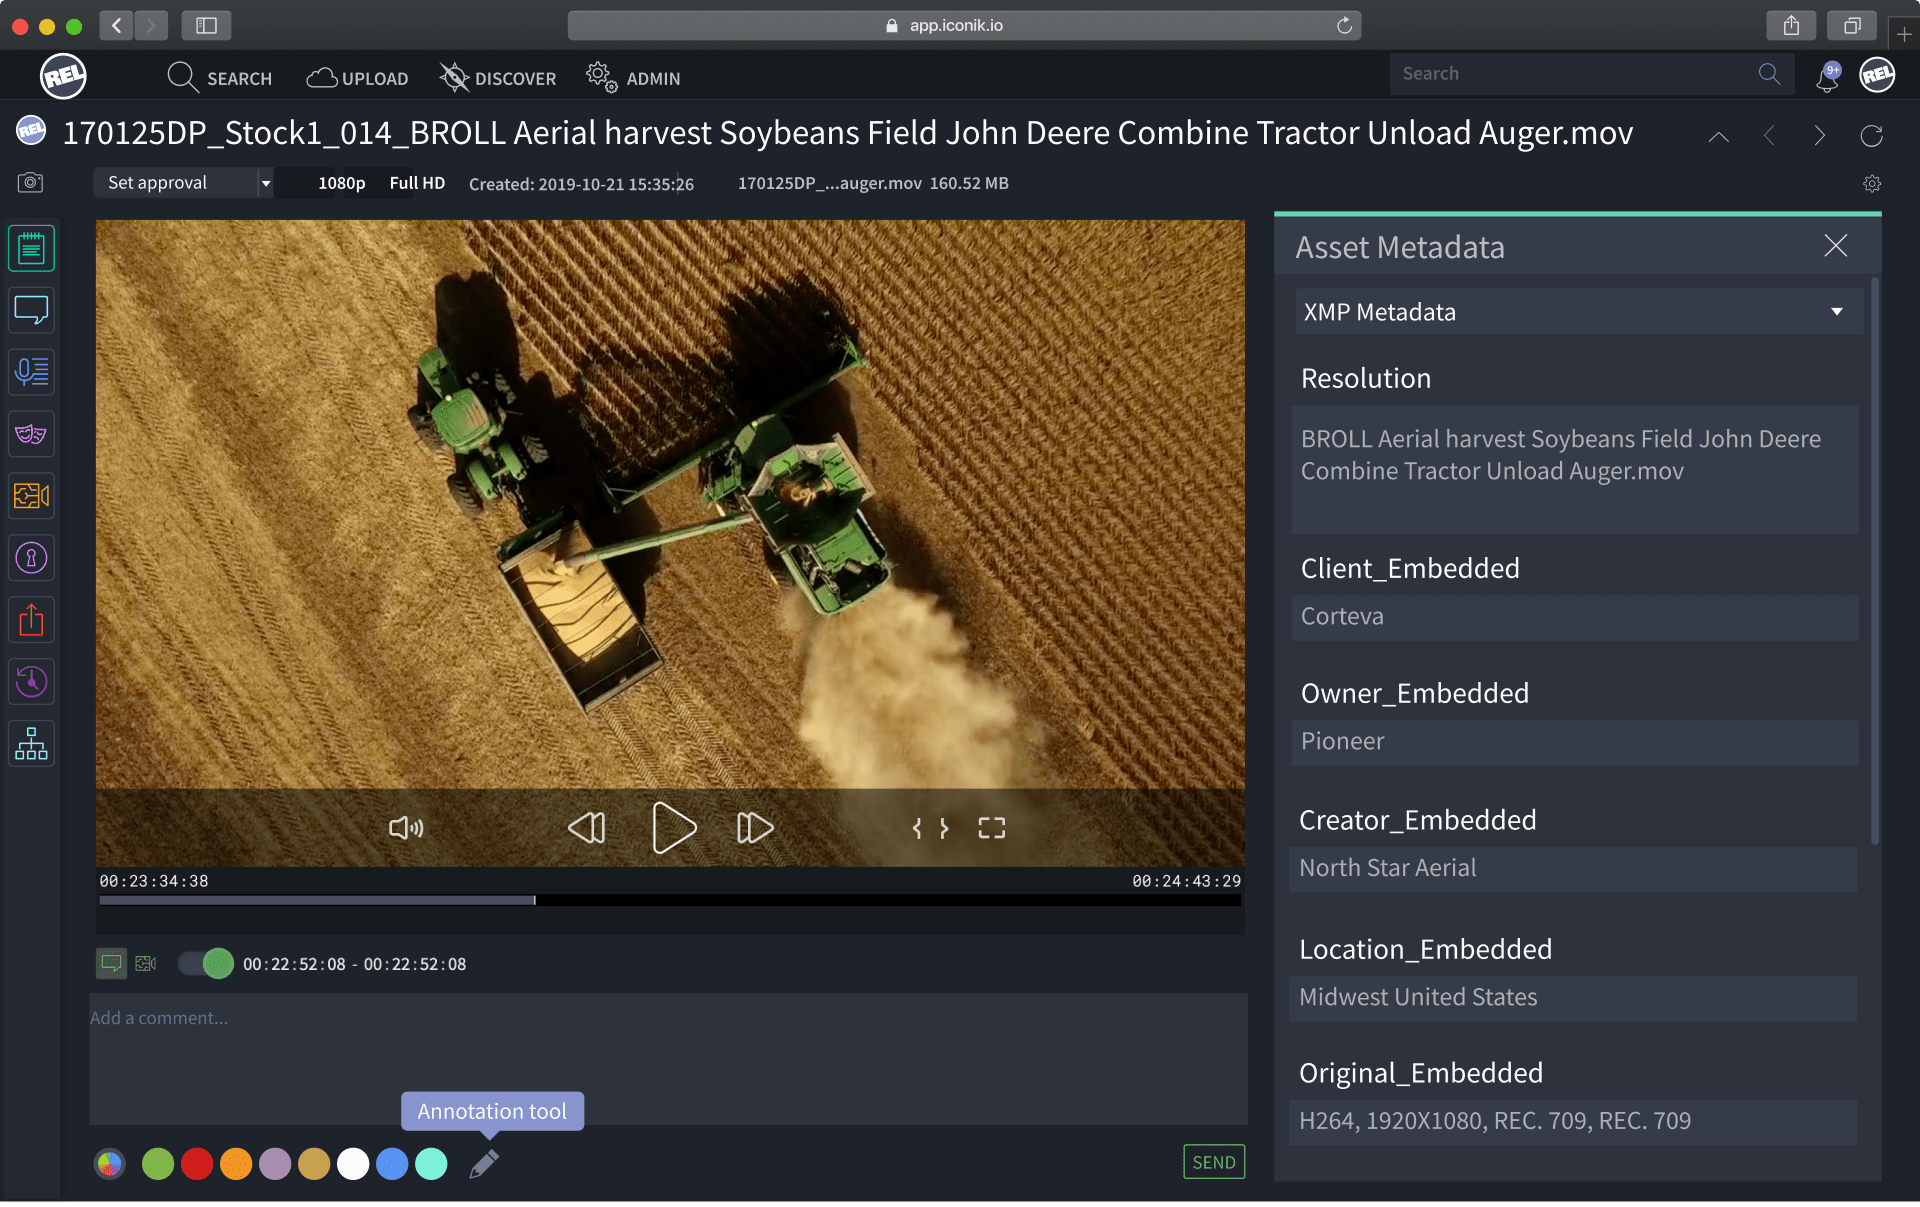Play the video
The image size is (1920, 1207).
coord(673,828)
